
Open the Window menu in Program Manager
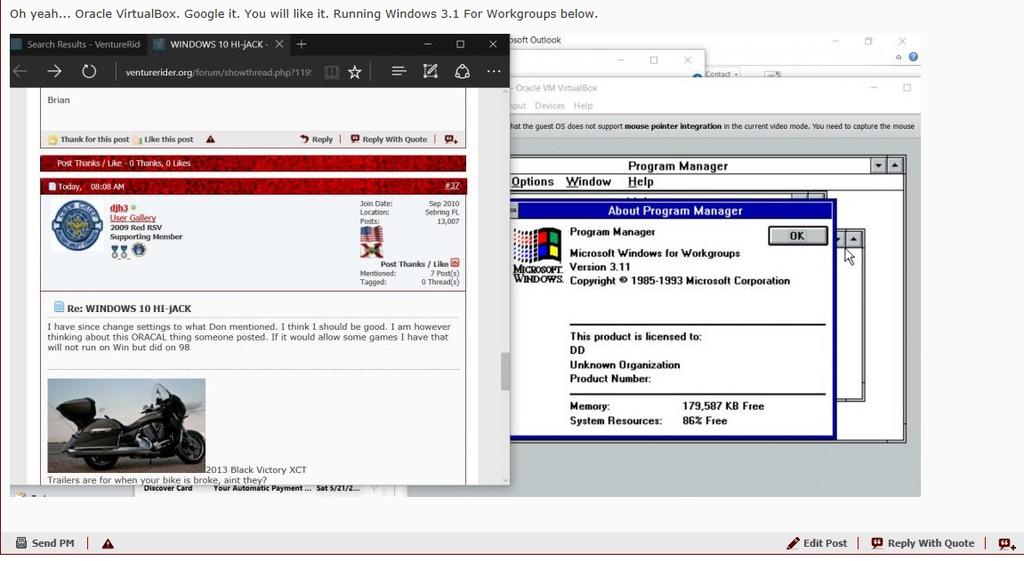click(588, 182)
